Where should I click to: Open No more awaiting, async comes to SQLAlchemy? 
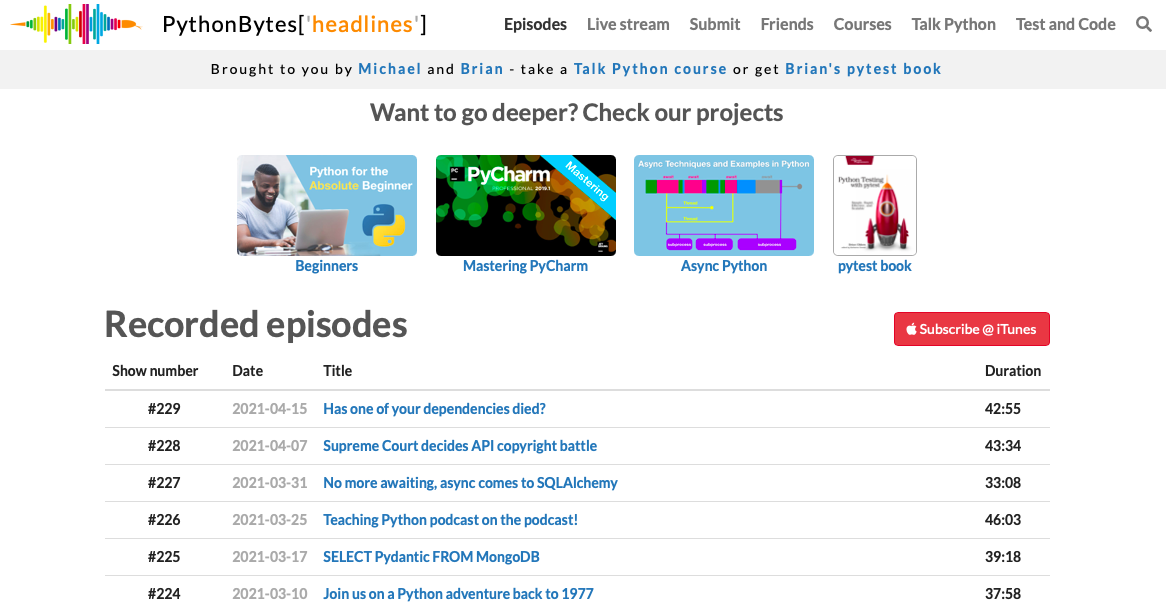pyautogui.click(x=470, y=483)
